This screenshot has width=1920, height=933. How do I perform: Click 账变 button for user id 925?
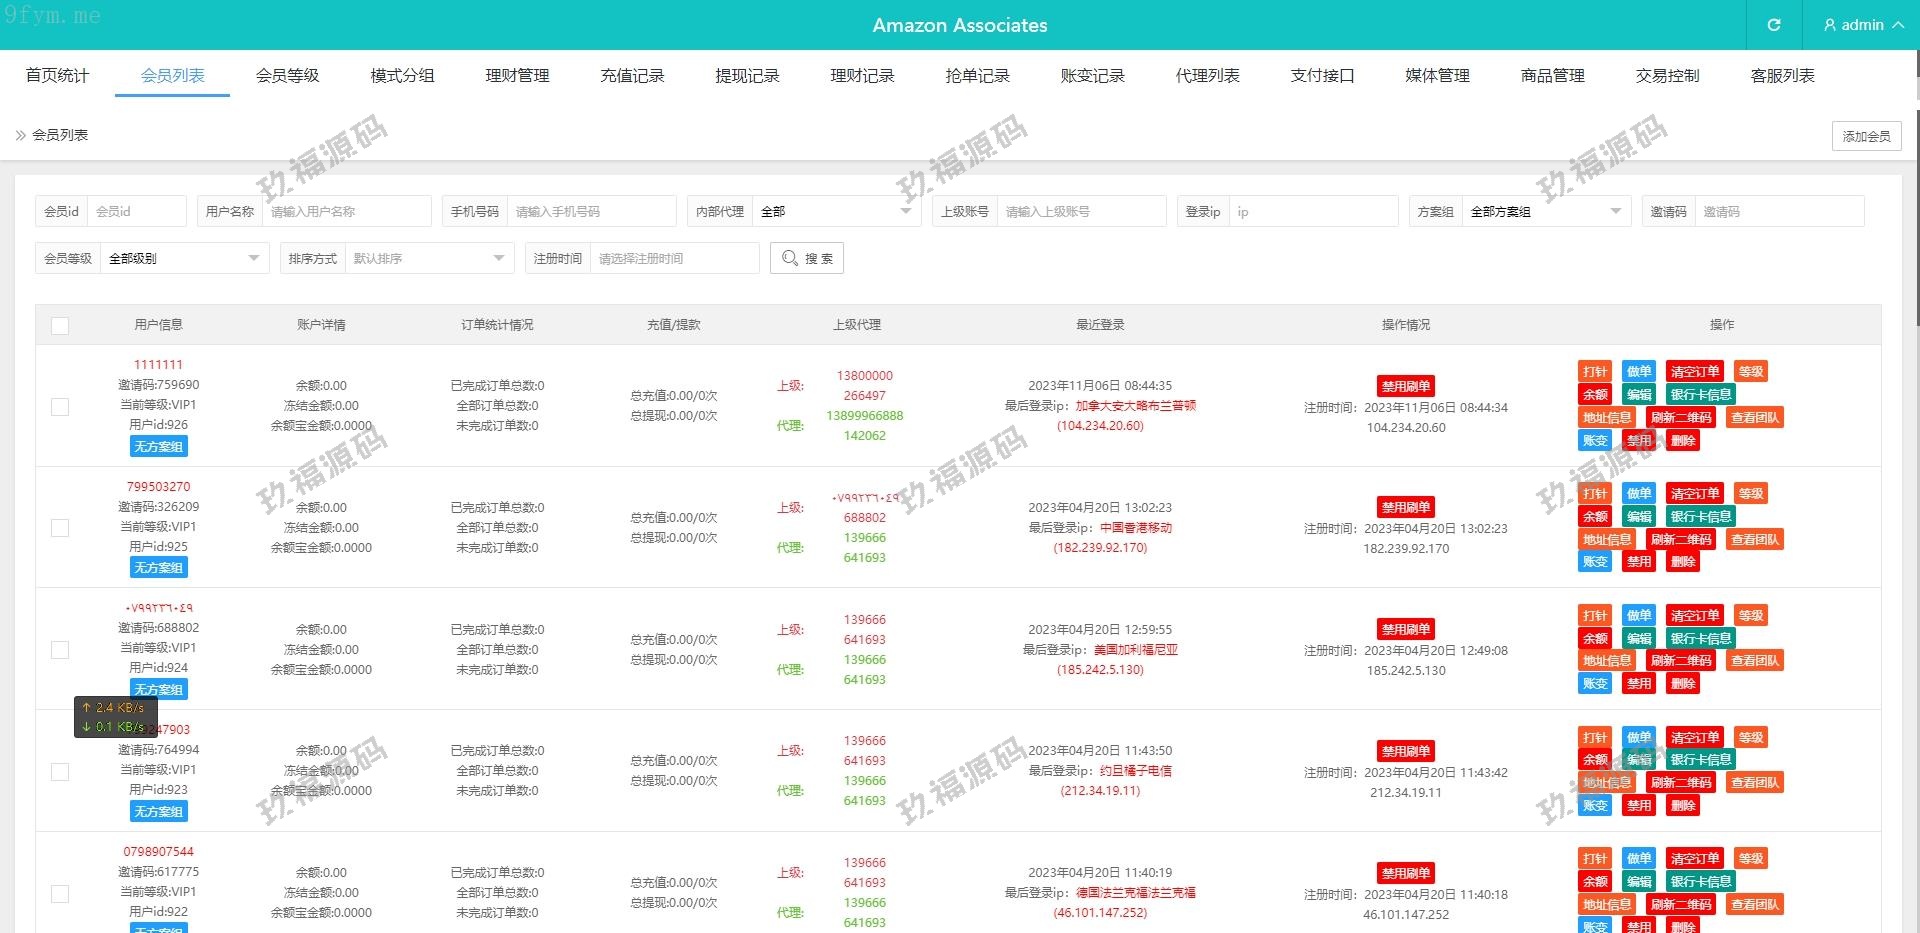(1595, 562)
